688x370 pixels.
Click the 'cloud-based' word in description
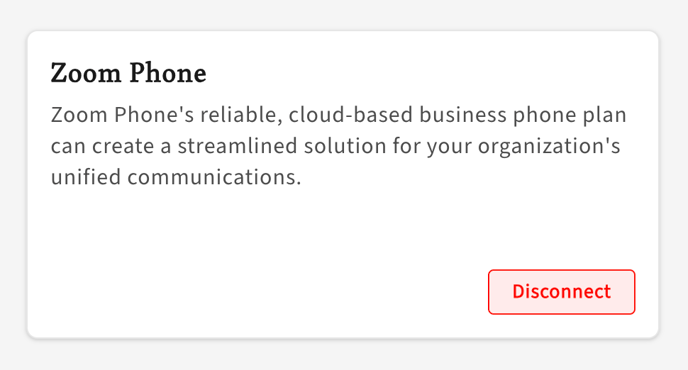[351, 115]
